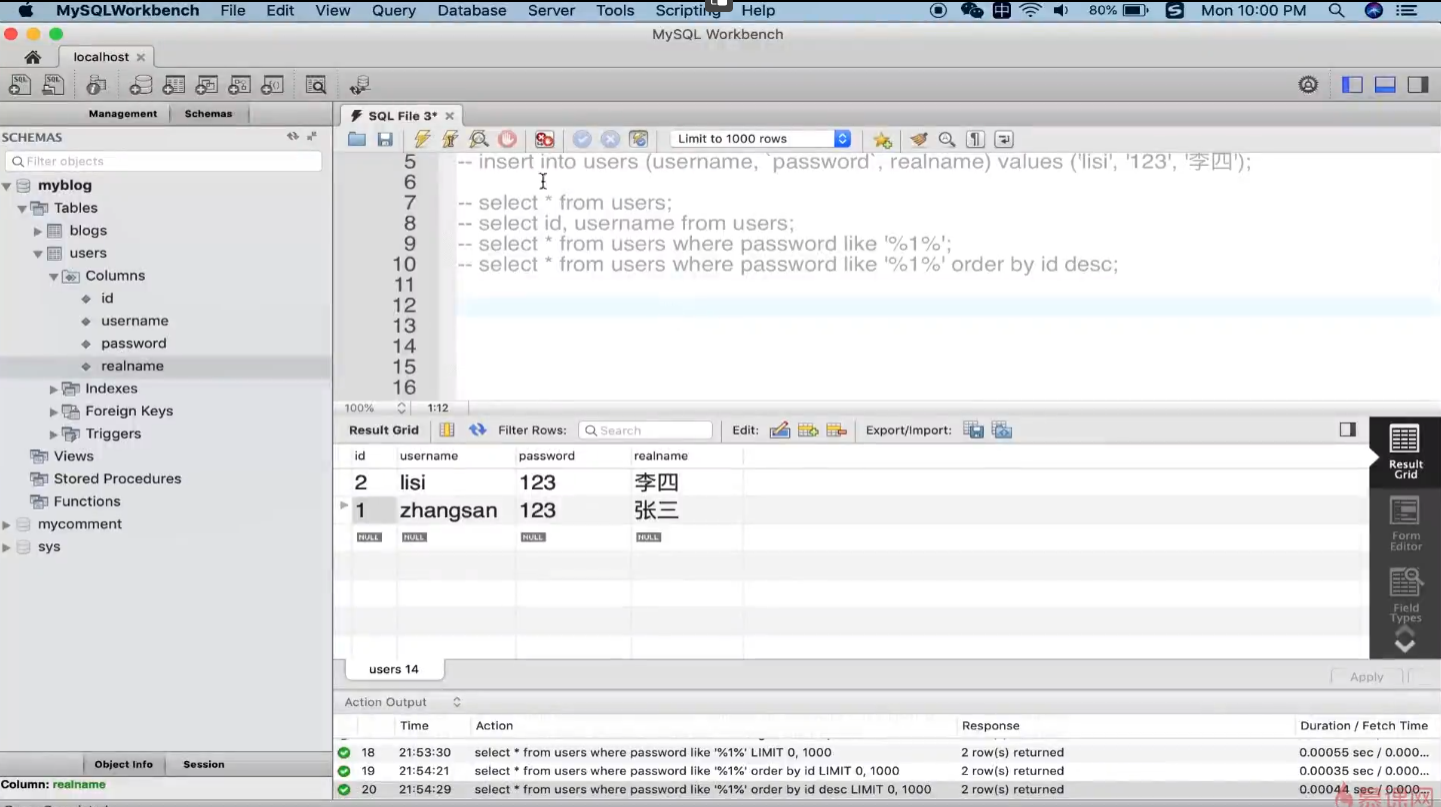The width and height of the screenshot is (1441, 807).
Task: Stop the running query
Action: point(507,139)
